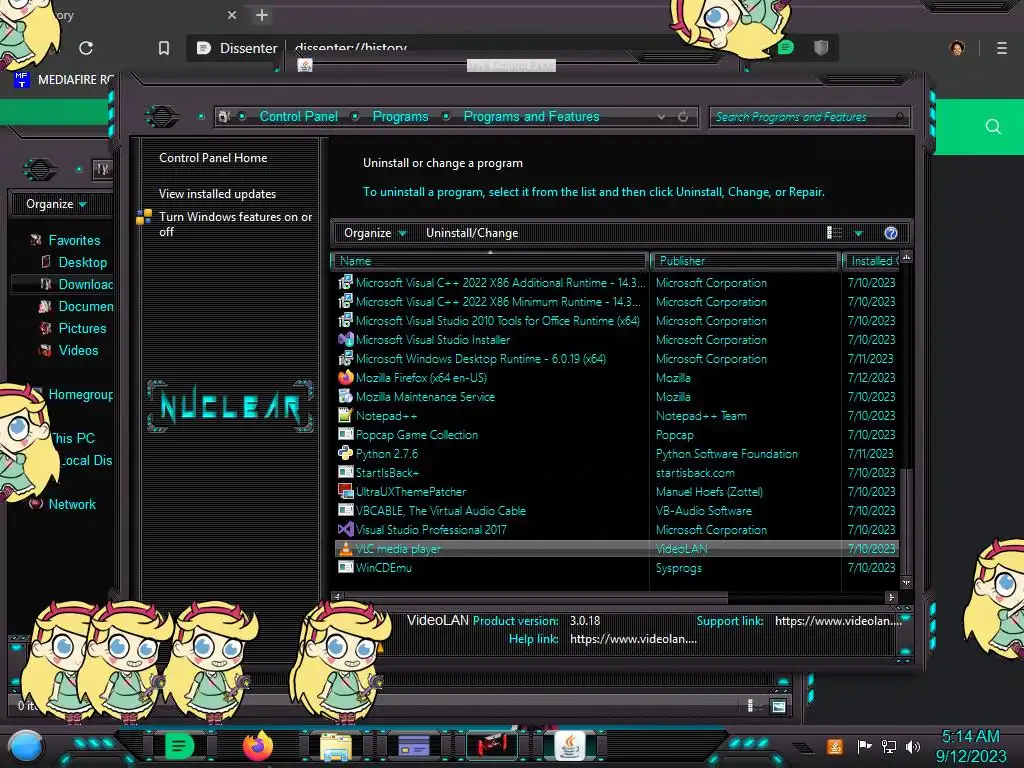Click the Action Center flag tray icon
The height and width of the screenshot is (768, 1024).
(x=865, y=746)
